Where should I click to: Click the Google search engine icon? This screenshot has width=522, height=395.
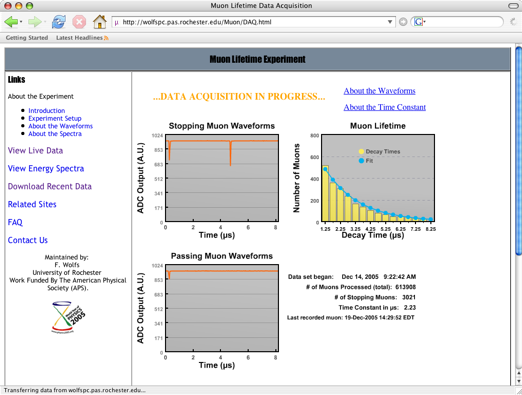(418, 22)
